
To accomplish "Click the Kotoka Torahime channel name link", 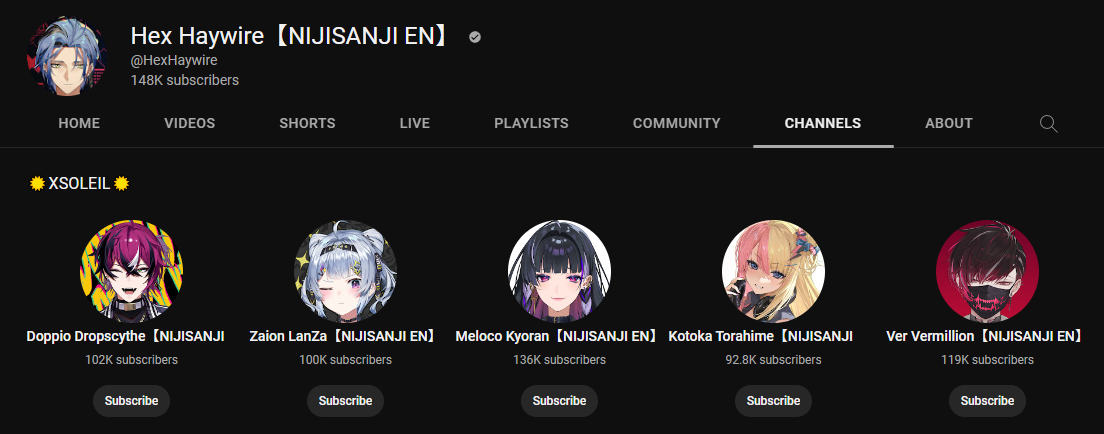I will pyautogui.click(x=760, y=336).
